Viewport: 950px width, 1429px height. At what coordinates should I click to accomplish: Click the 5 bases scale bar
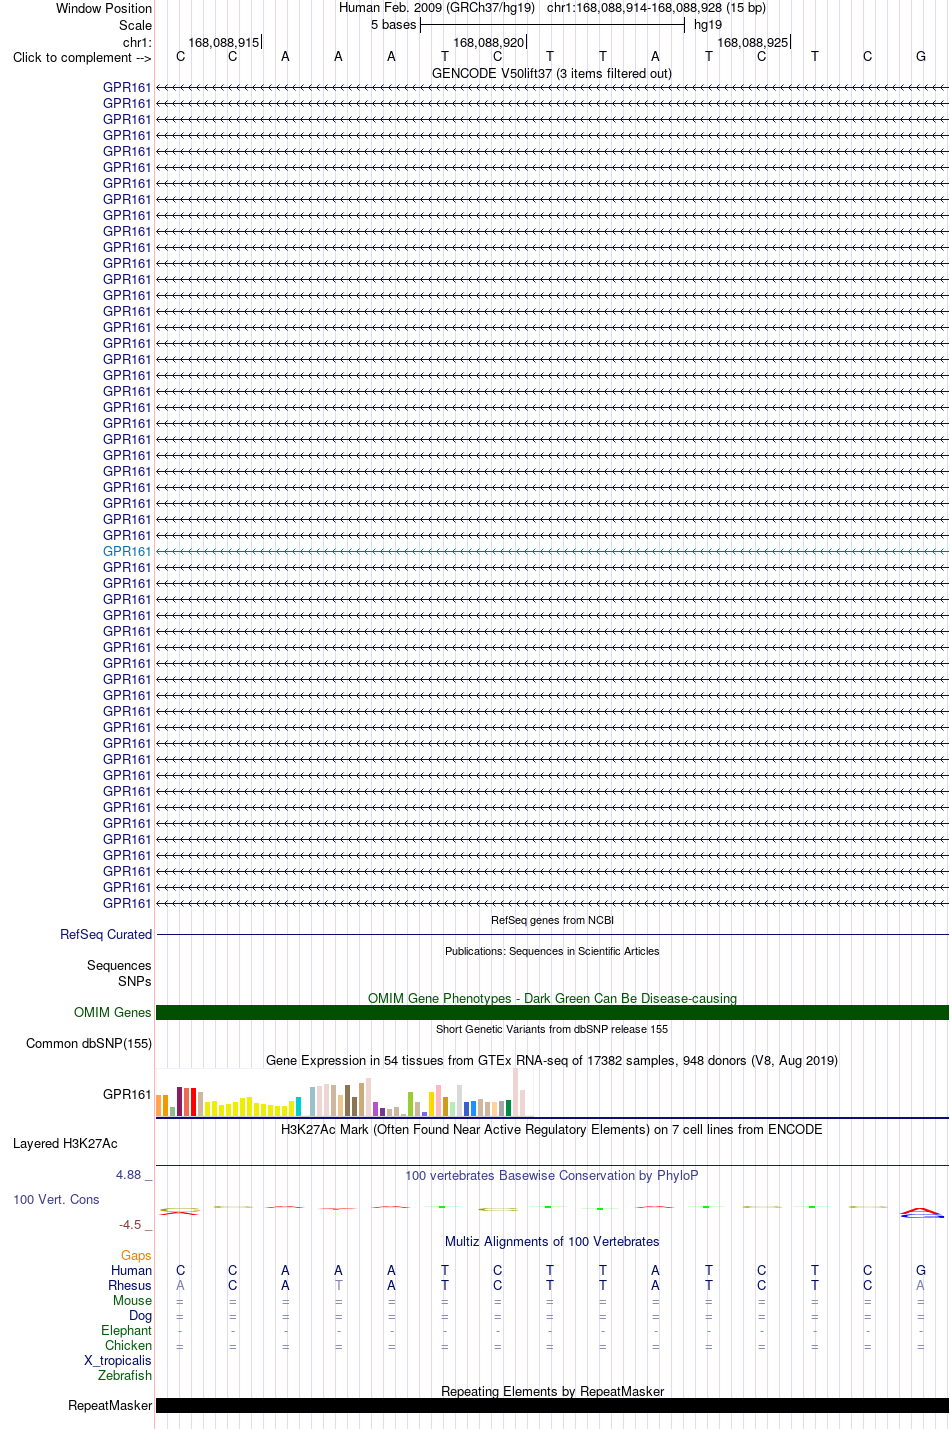point(552,25)
